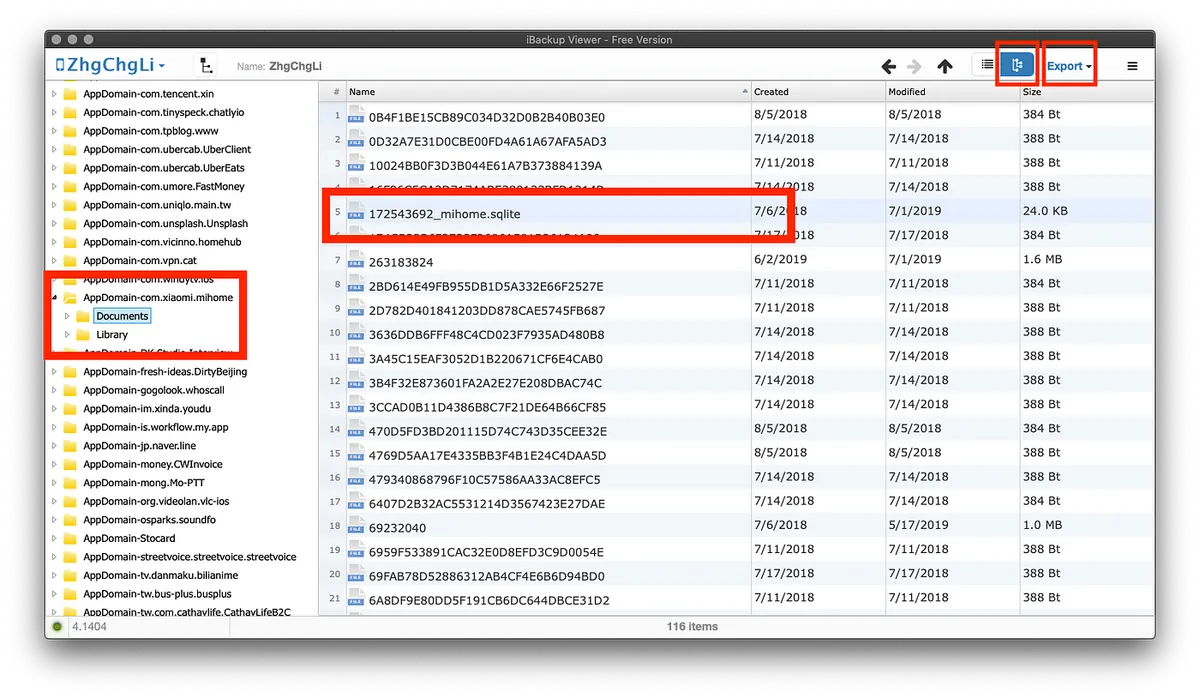The image size is (1200, 698).
Task: Click file icon of 172543692_mihome.sqlite
Action: tap(357, 213)
